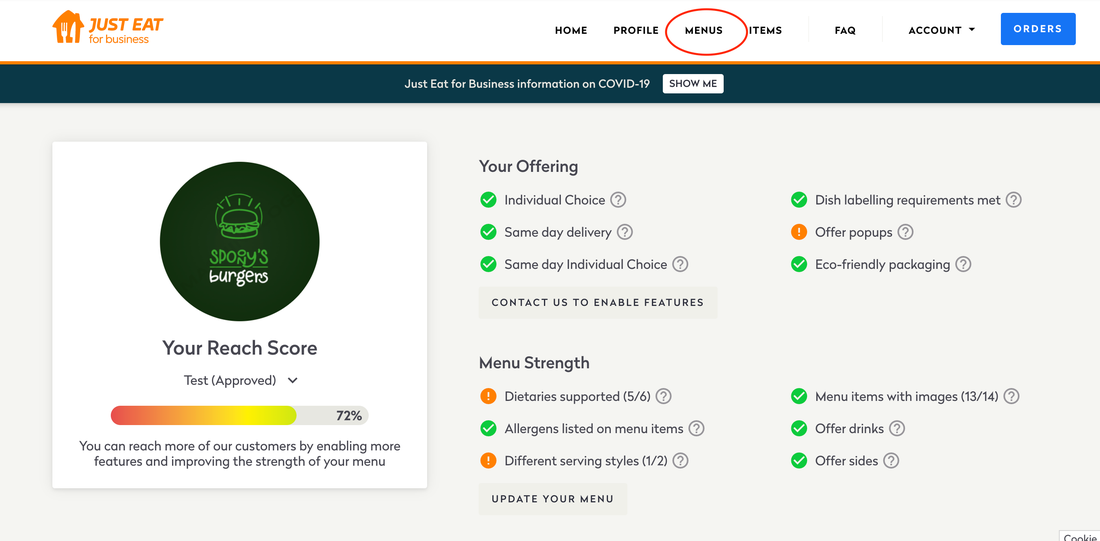
Task: Open the FAQ page
Action: (845, 30)
